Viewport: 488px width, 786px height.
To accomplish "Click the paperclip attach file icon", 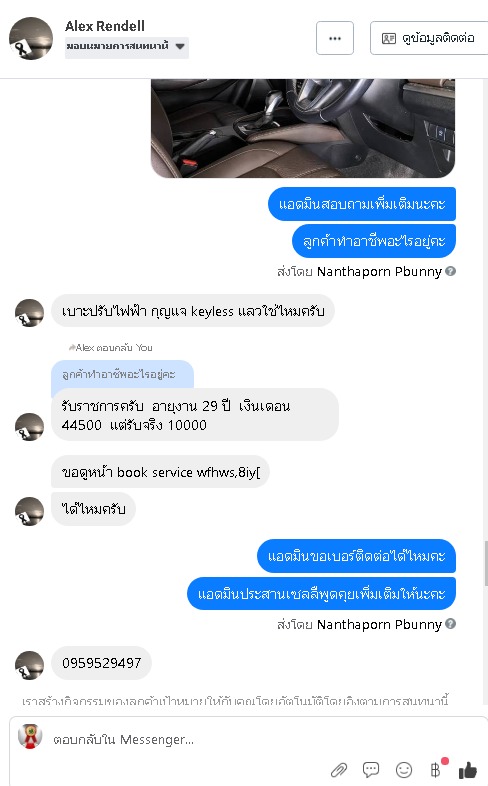I will tap(339, 769).
